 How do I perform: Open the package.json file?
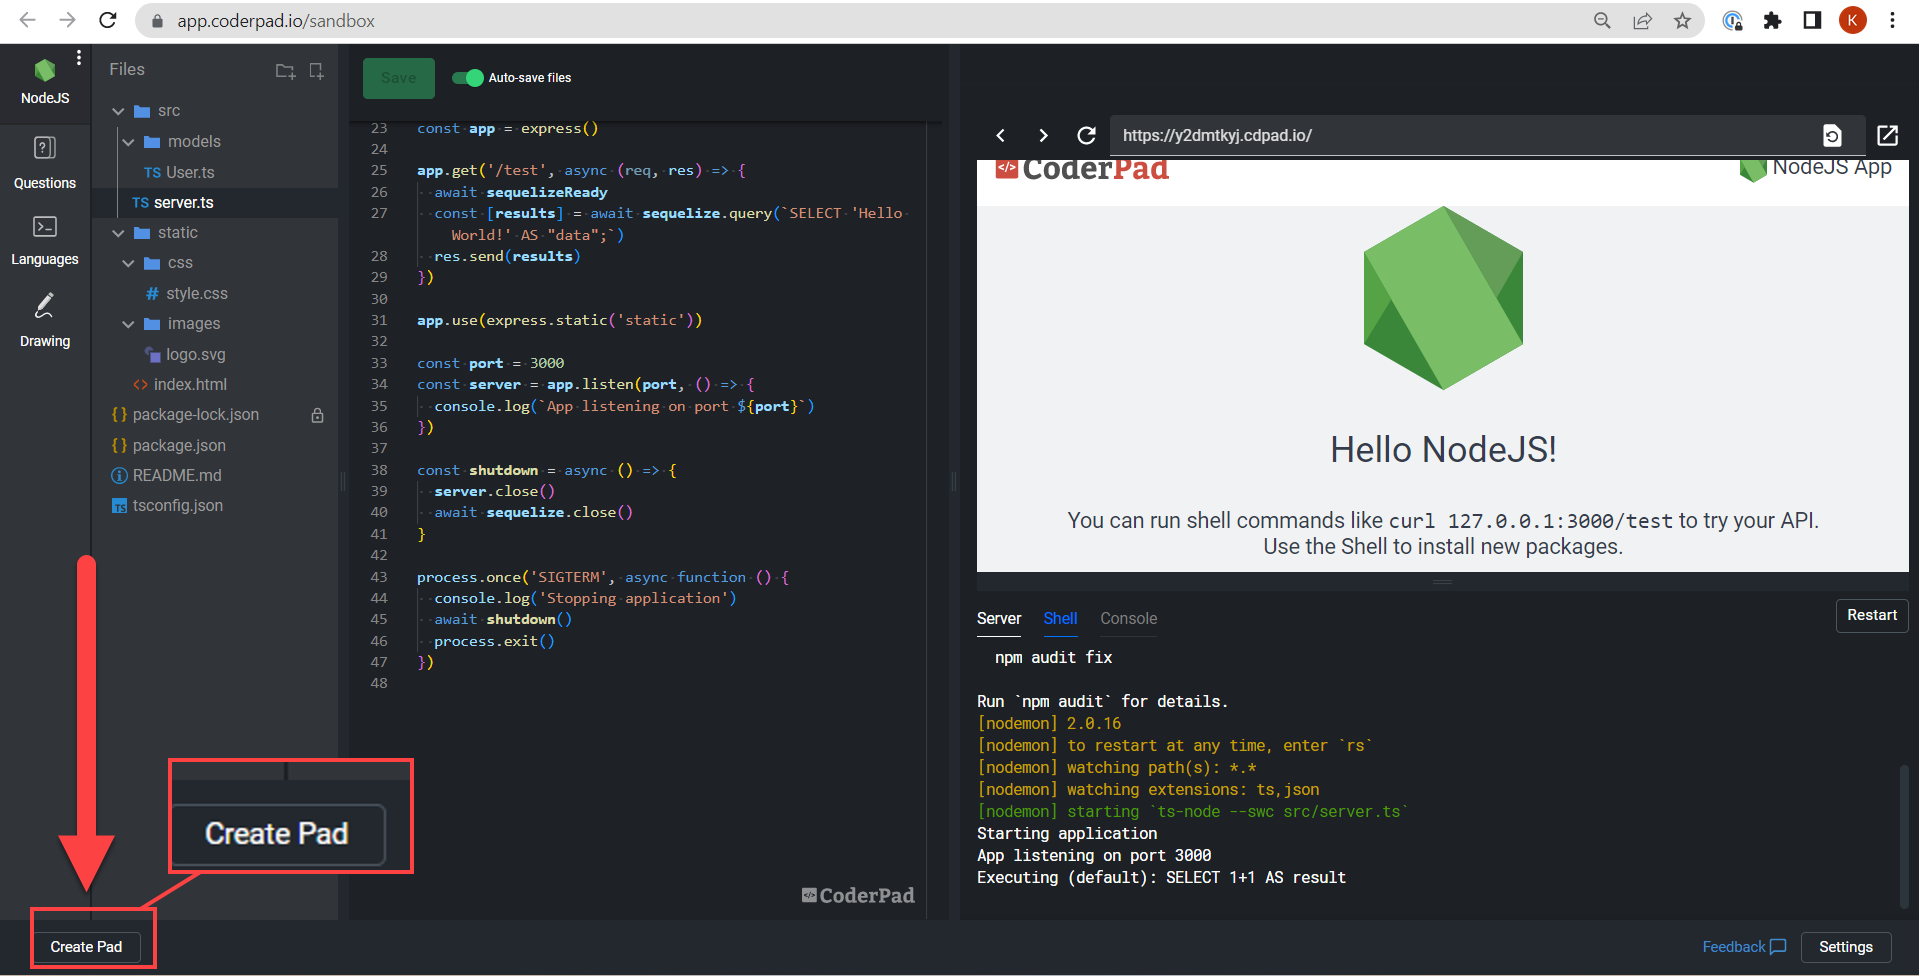[179, 445]
